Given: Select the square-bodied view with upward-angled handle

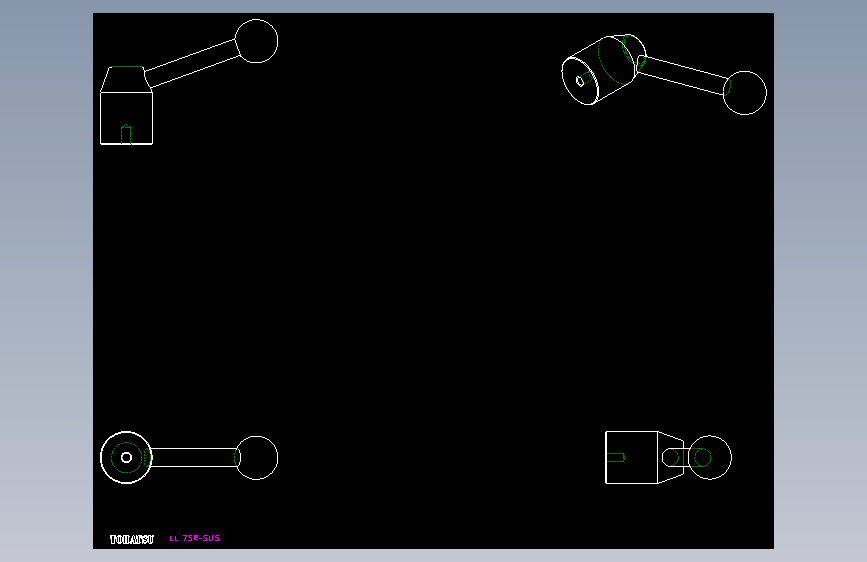Looking at the screenshot, I should 189,82.
